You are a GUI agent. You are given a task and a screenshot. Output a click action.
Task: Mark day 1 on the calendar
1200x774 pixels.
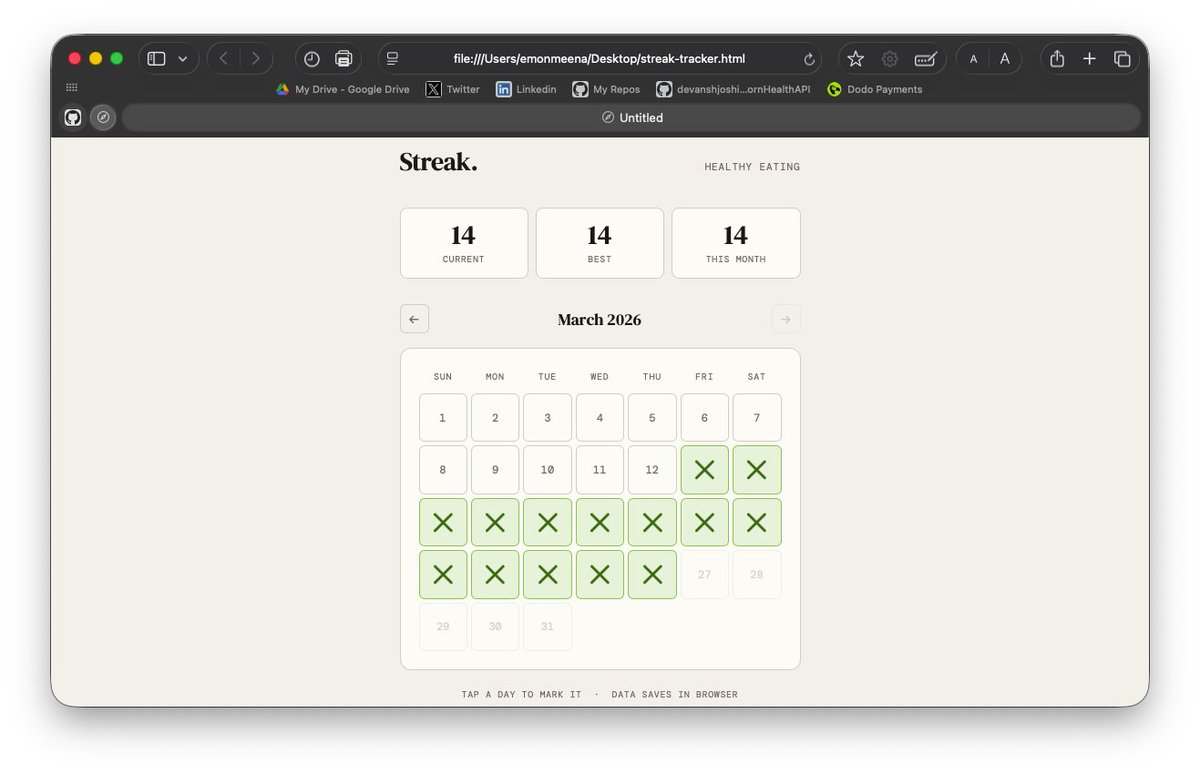443,418
